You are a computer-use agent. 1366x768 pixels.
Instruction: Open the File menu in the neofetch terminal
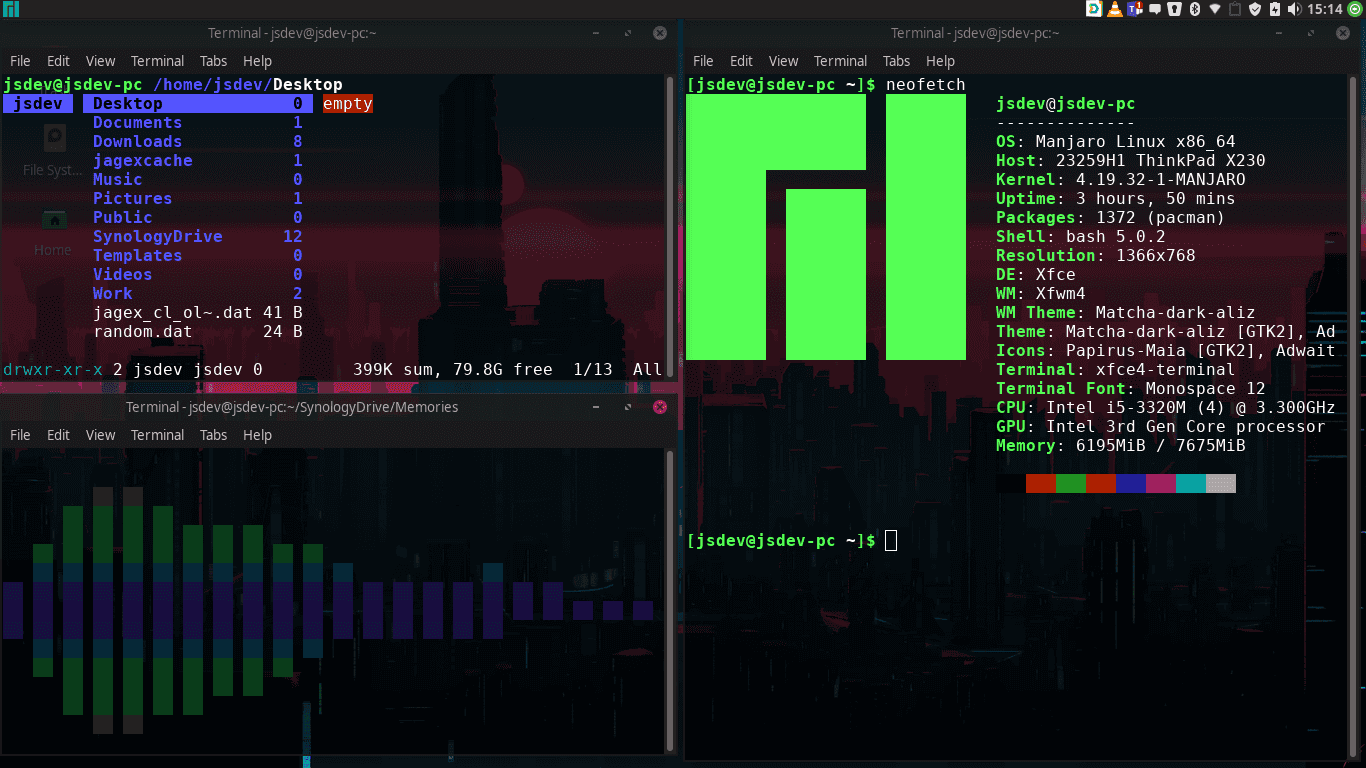pyautogui.click(x=703, y=61)
